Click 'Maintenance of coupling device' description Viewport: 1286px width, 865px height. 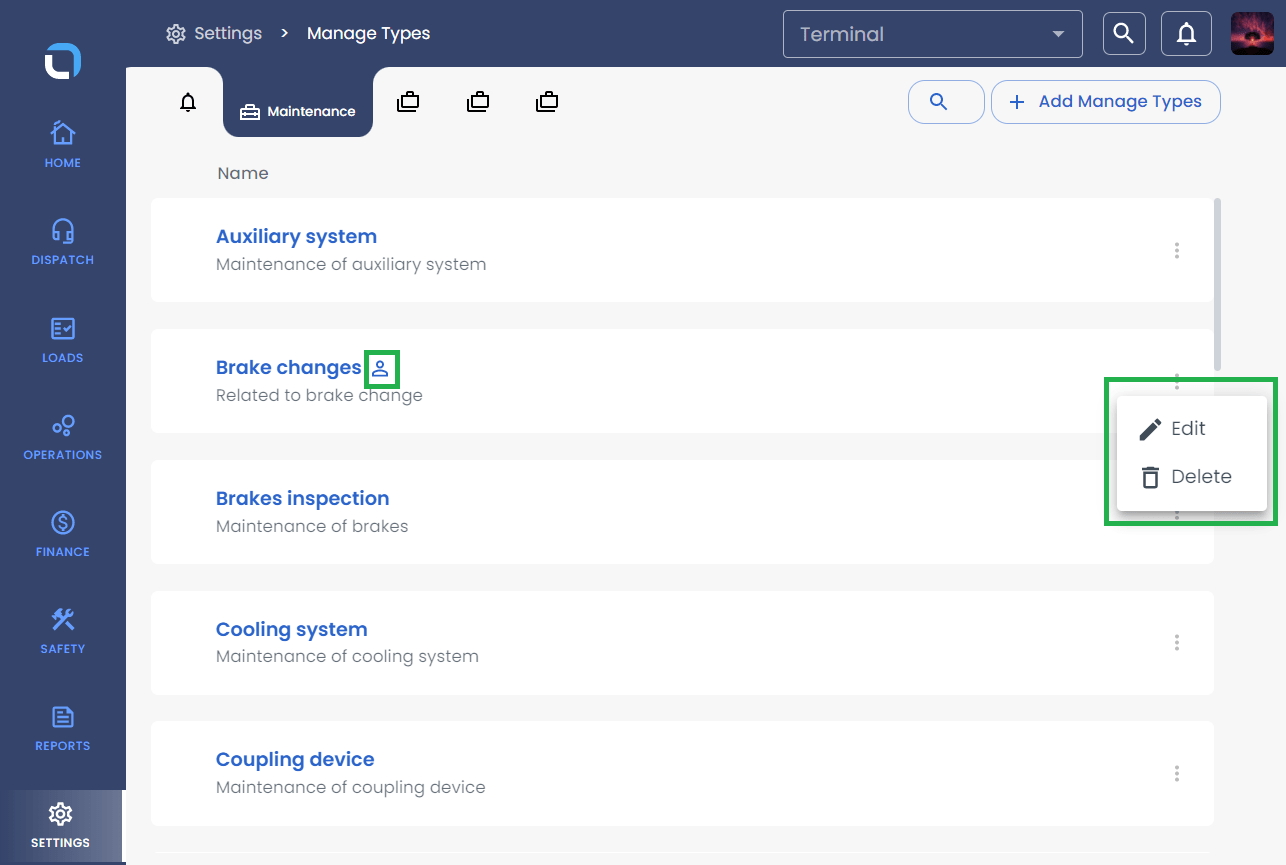[x=351, y=788]
